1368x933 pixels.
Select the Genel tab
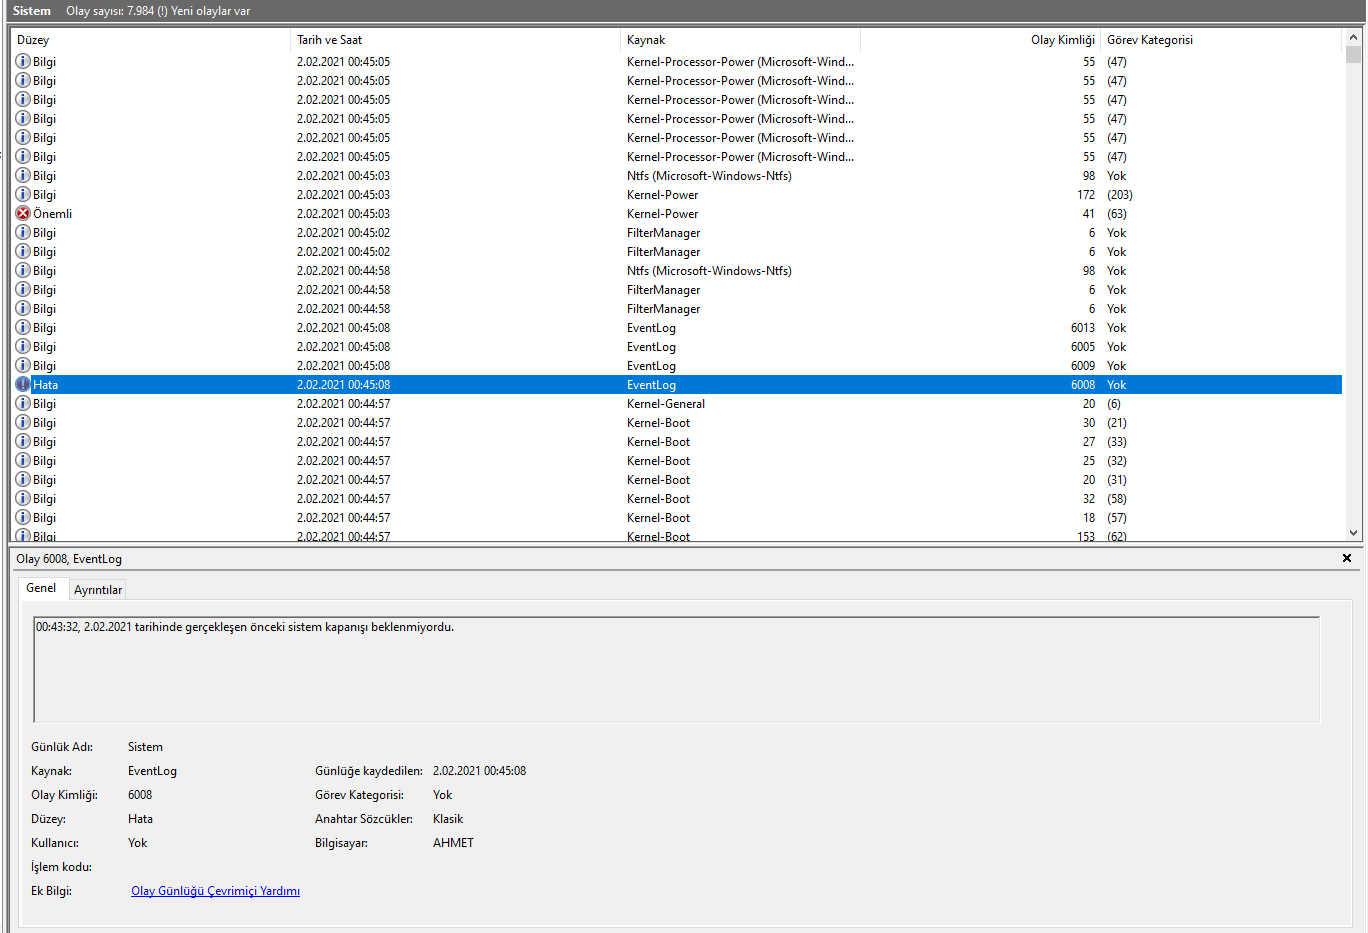(41, 588)
